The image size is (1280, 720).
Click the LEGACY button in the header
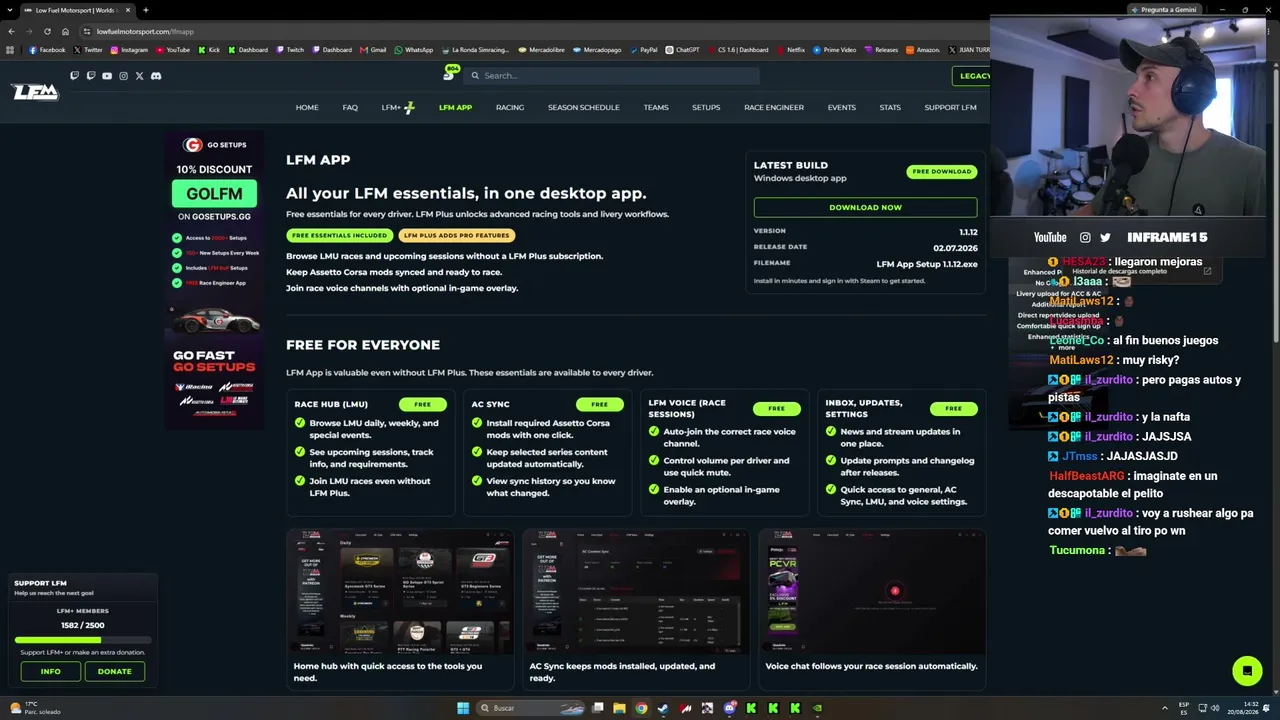(972, 76)
